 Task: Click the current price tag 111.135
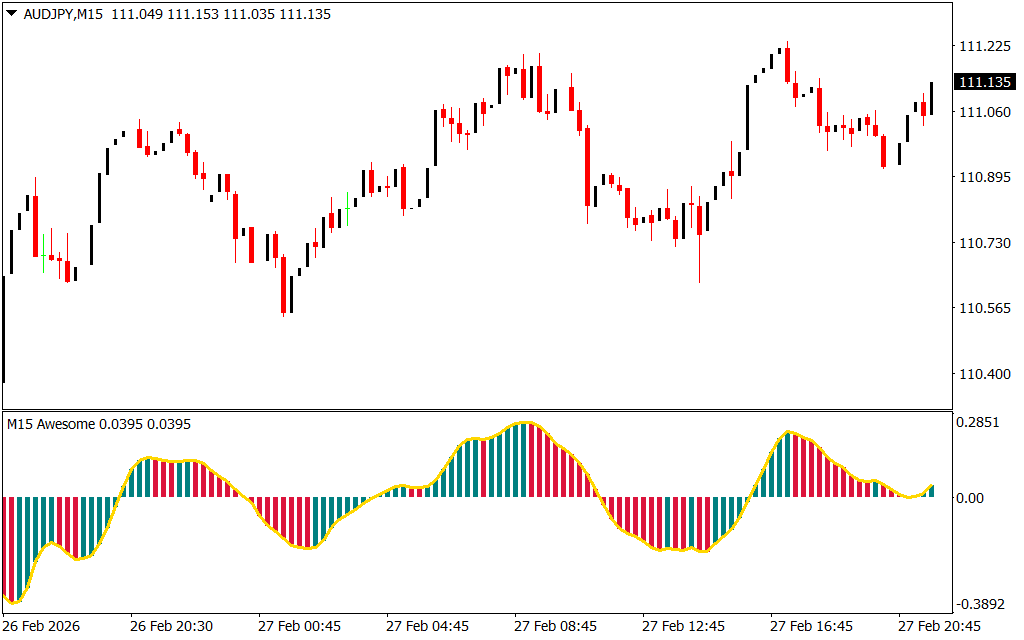(x=982, y=82)
